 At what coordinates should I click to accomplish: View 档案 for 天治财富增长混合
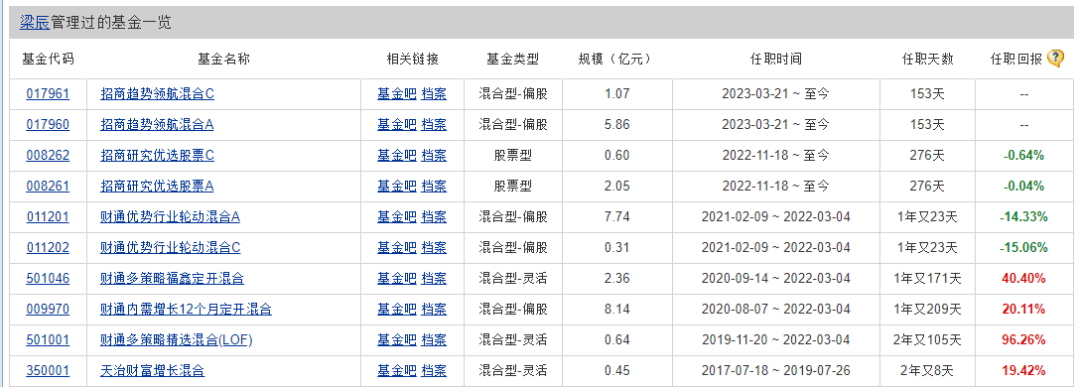tap(434, 371)
